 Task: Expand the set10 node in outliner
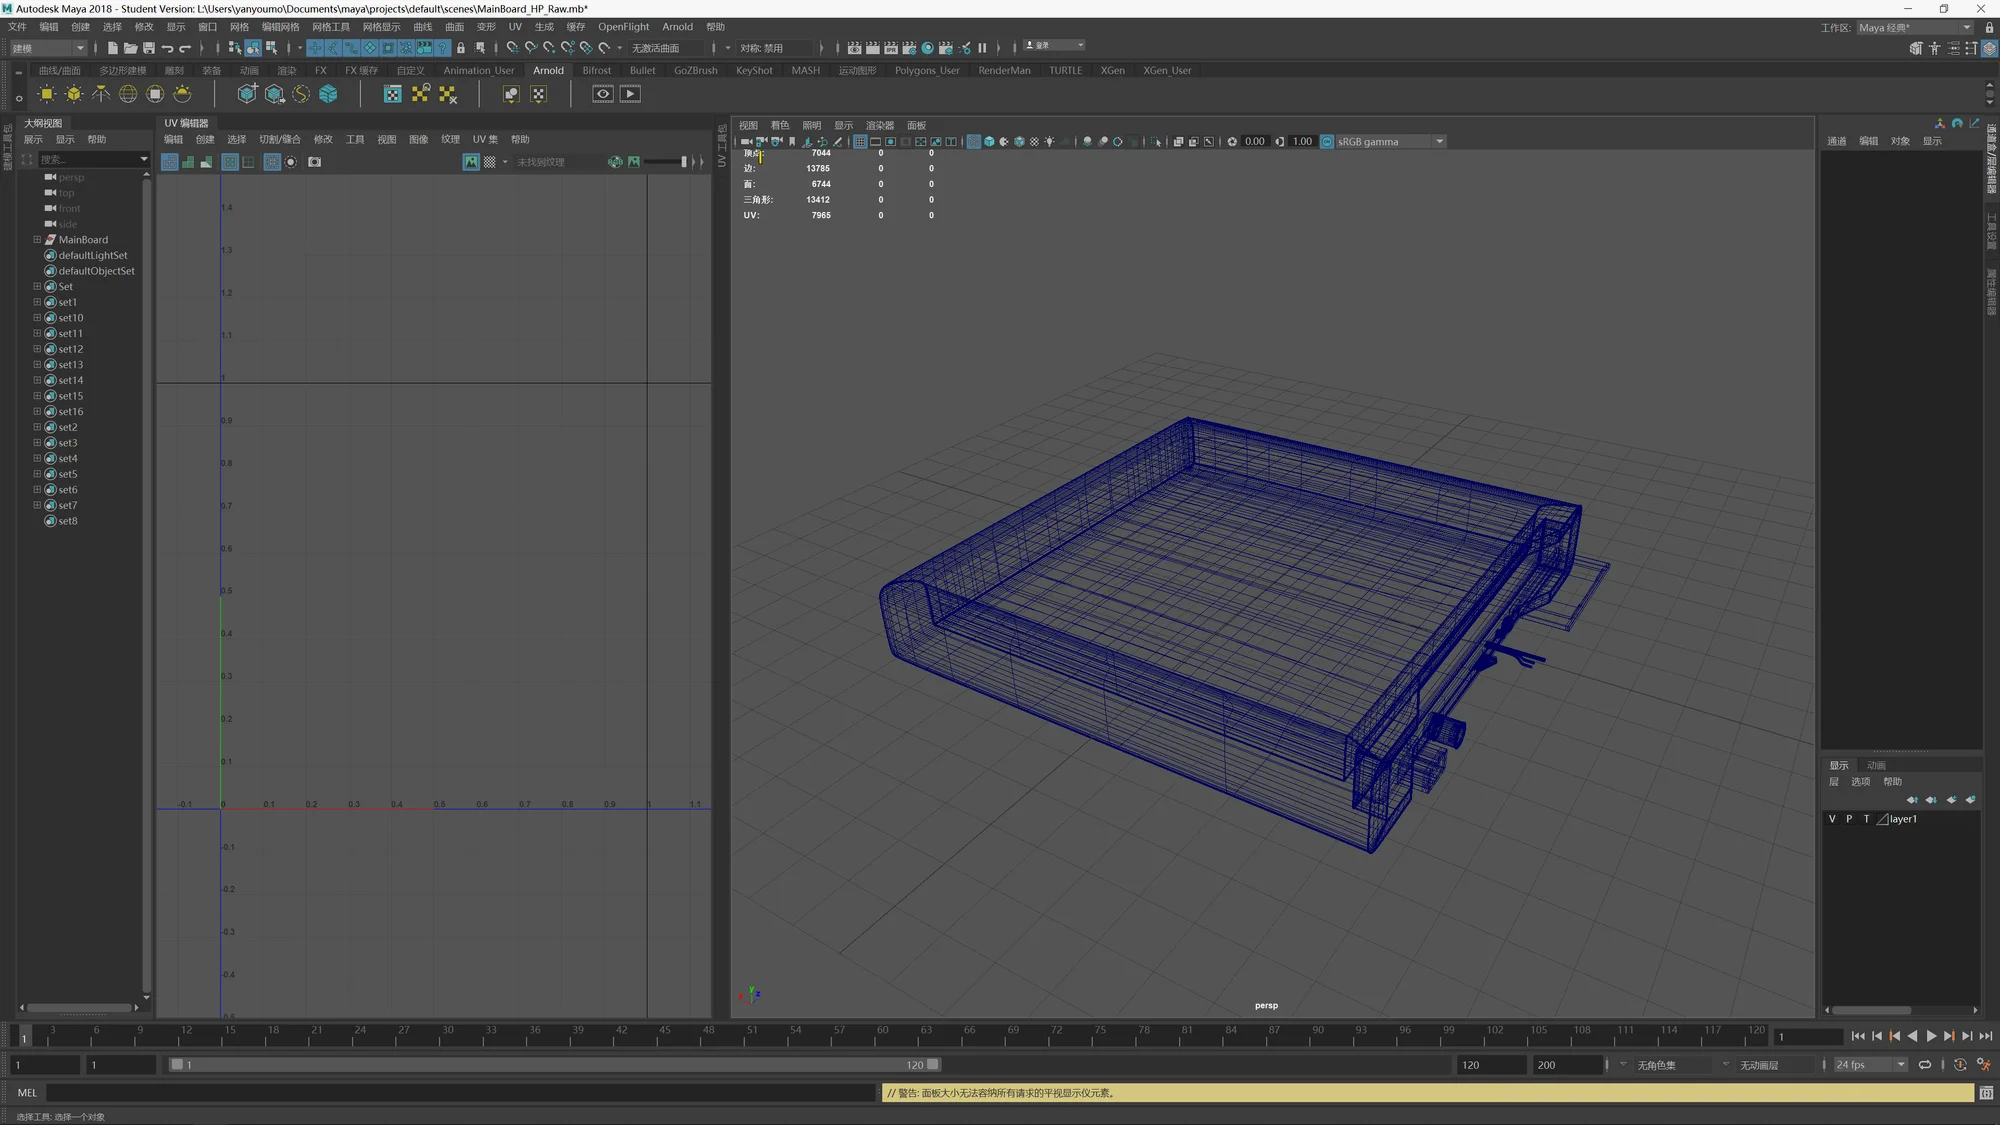click(x=37, y=318)
